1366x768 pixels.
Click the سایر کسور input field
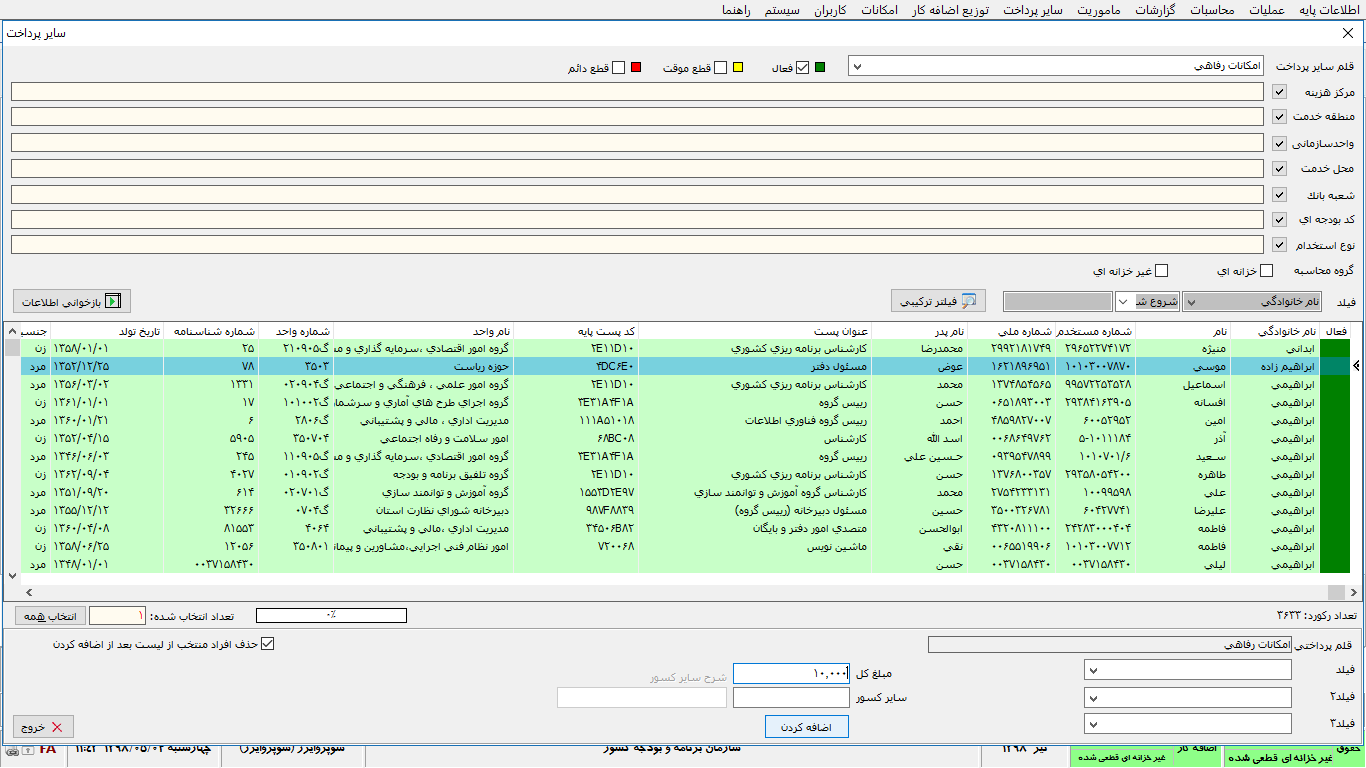(x=791, y=698)
